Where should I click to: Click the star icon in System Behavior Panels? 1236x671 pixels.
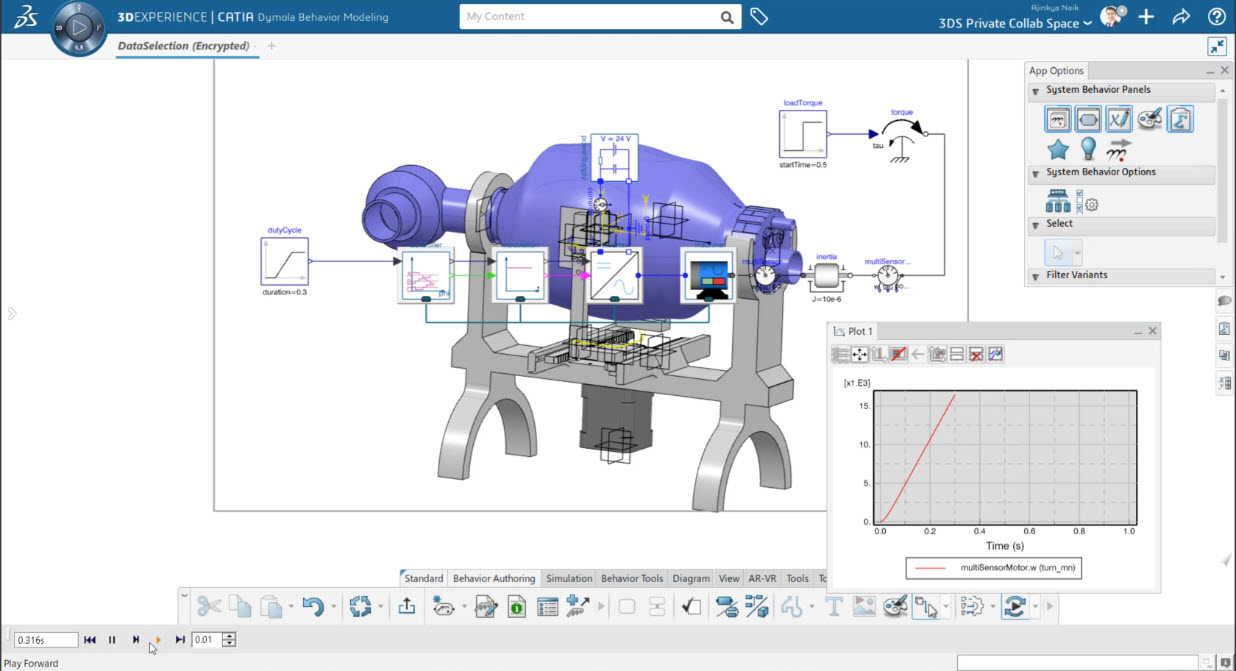click(x=1058, y=149)
